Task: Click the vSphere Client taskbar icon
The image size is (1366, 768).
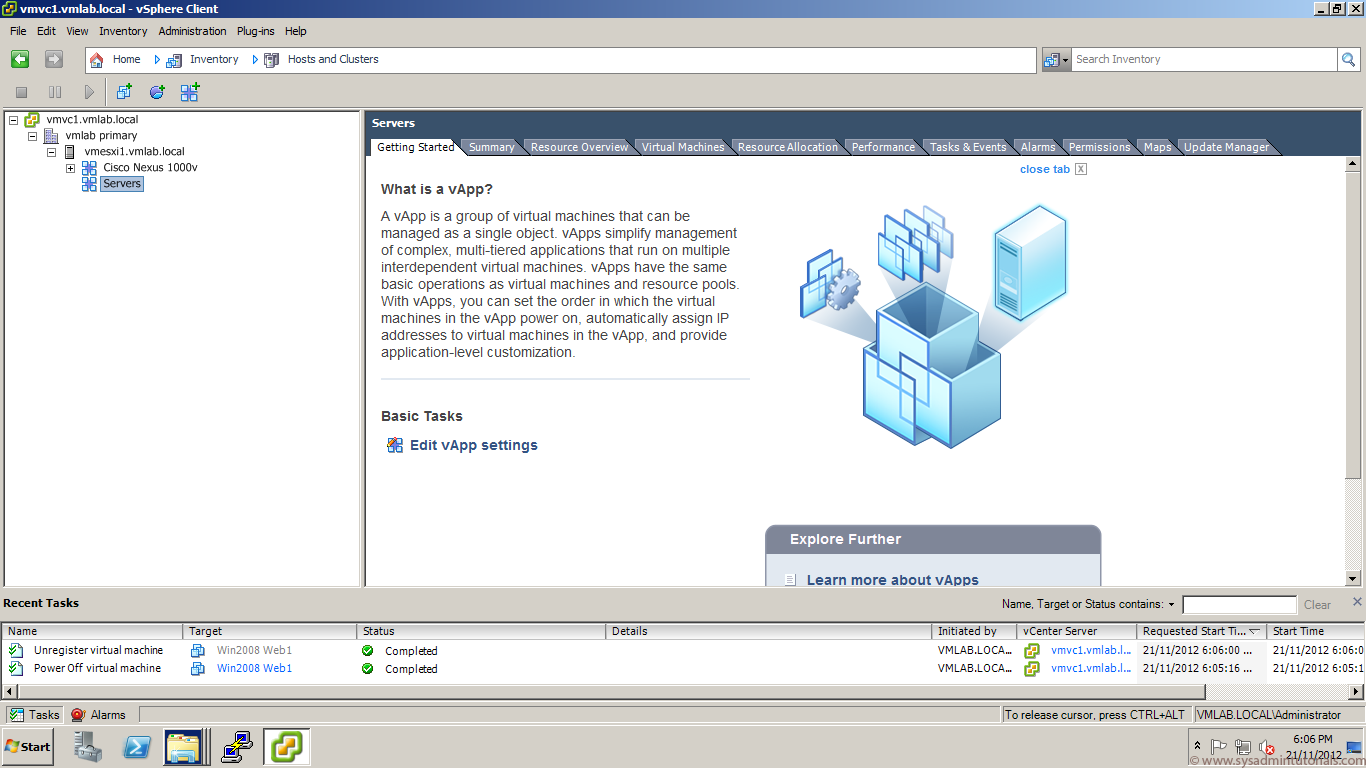Action: (287, 747)
